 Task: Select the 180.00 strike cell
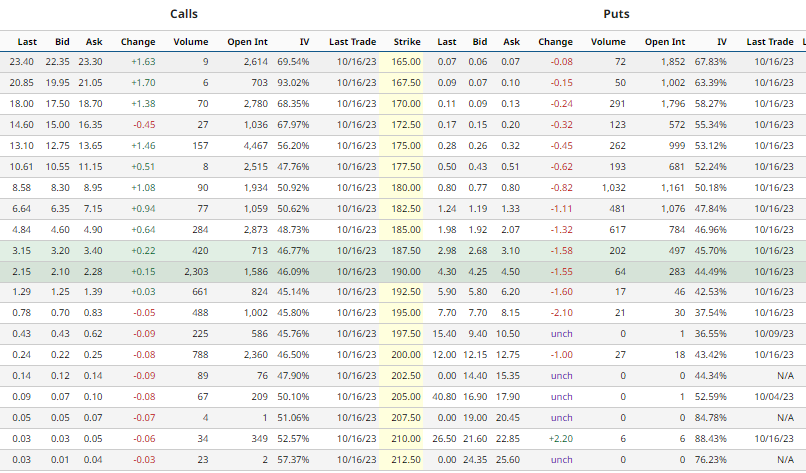401,188
